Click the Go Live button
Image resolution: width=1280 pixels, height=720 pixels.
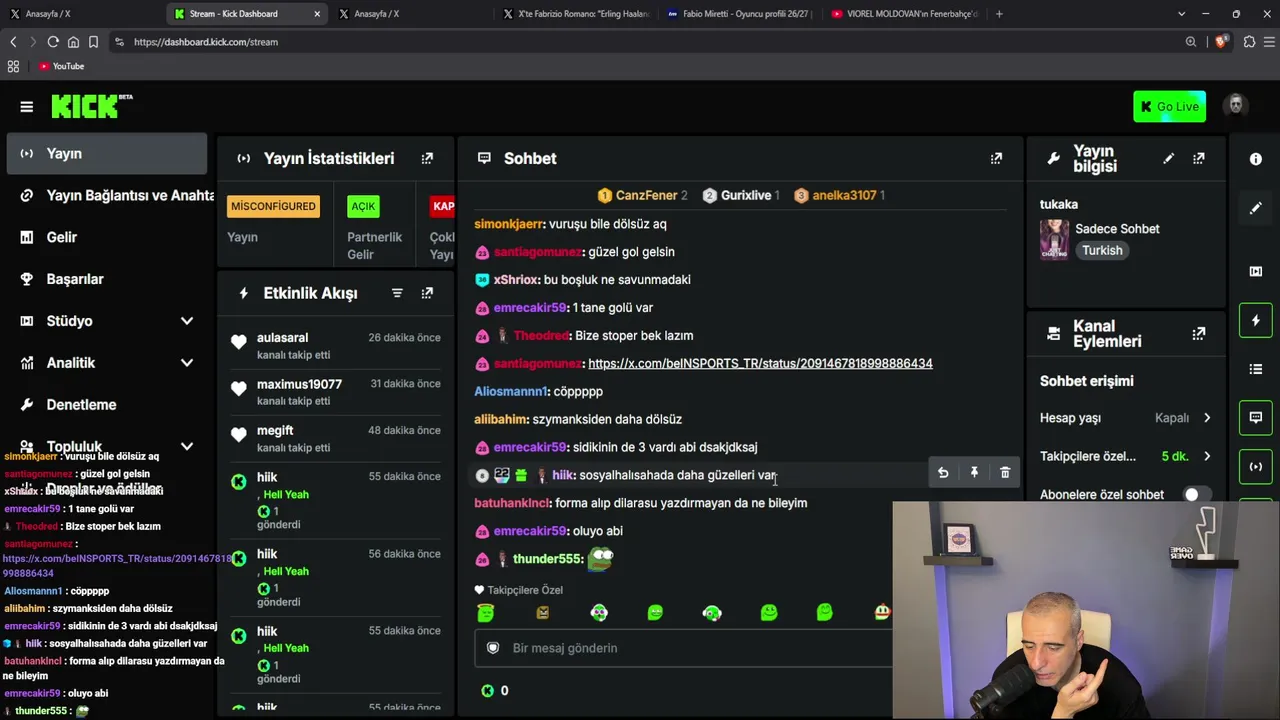point(1169,107)
